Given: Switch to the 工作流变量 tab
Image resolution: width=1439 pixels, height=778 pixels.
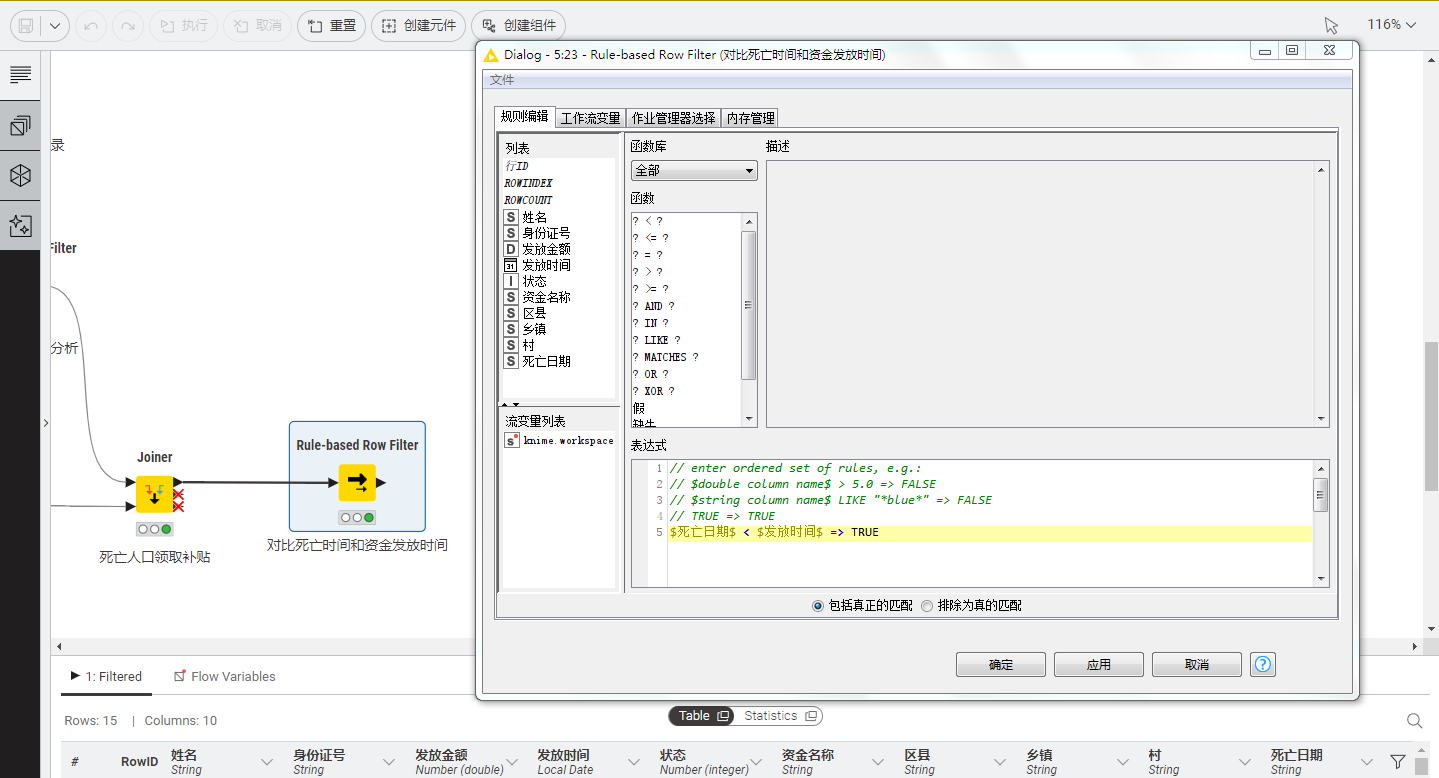Looking at the screenshot, I should point(590,118).
